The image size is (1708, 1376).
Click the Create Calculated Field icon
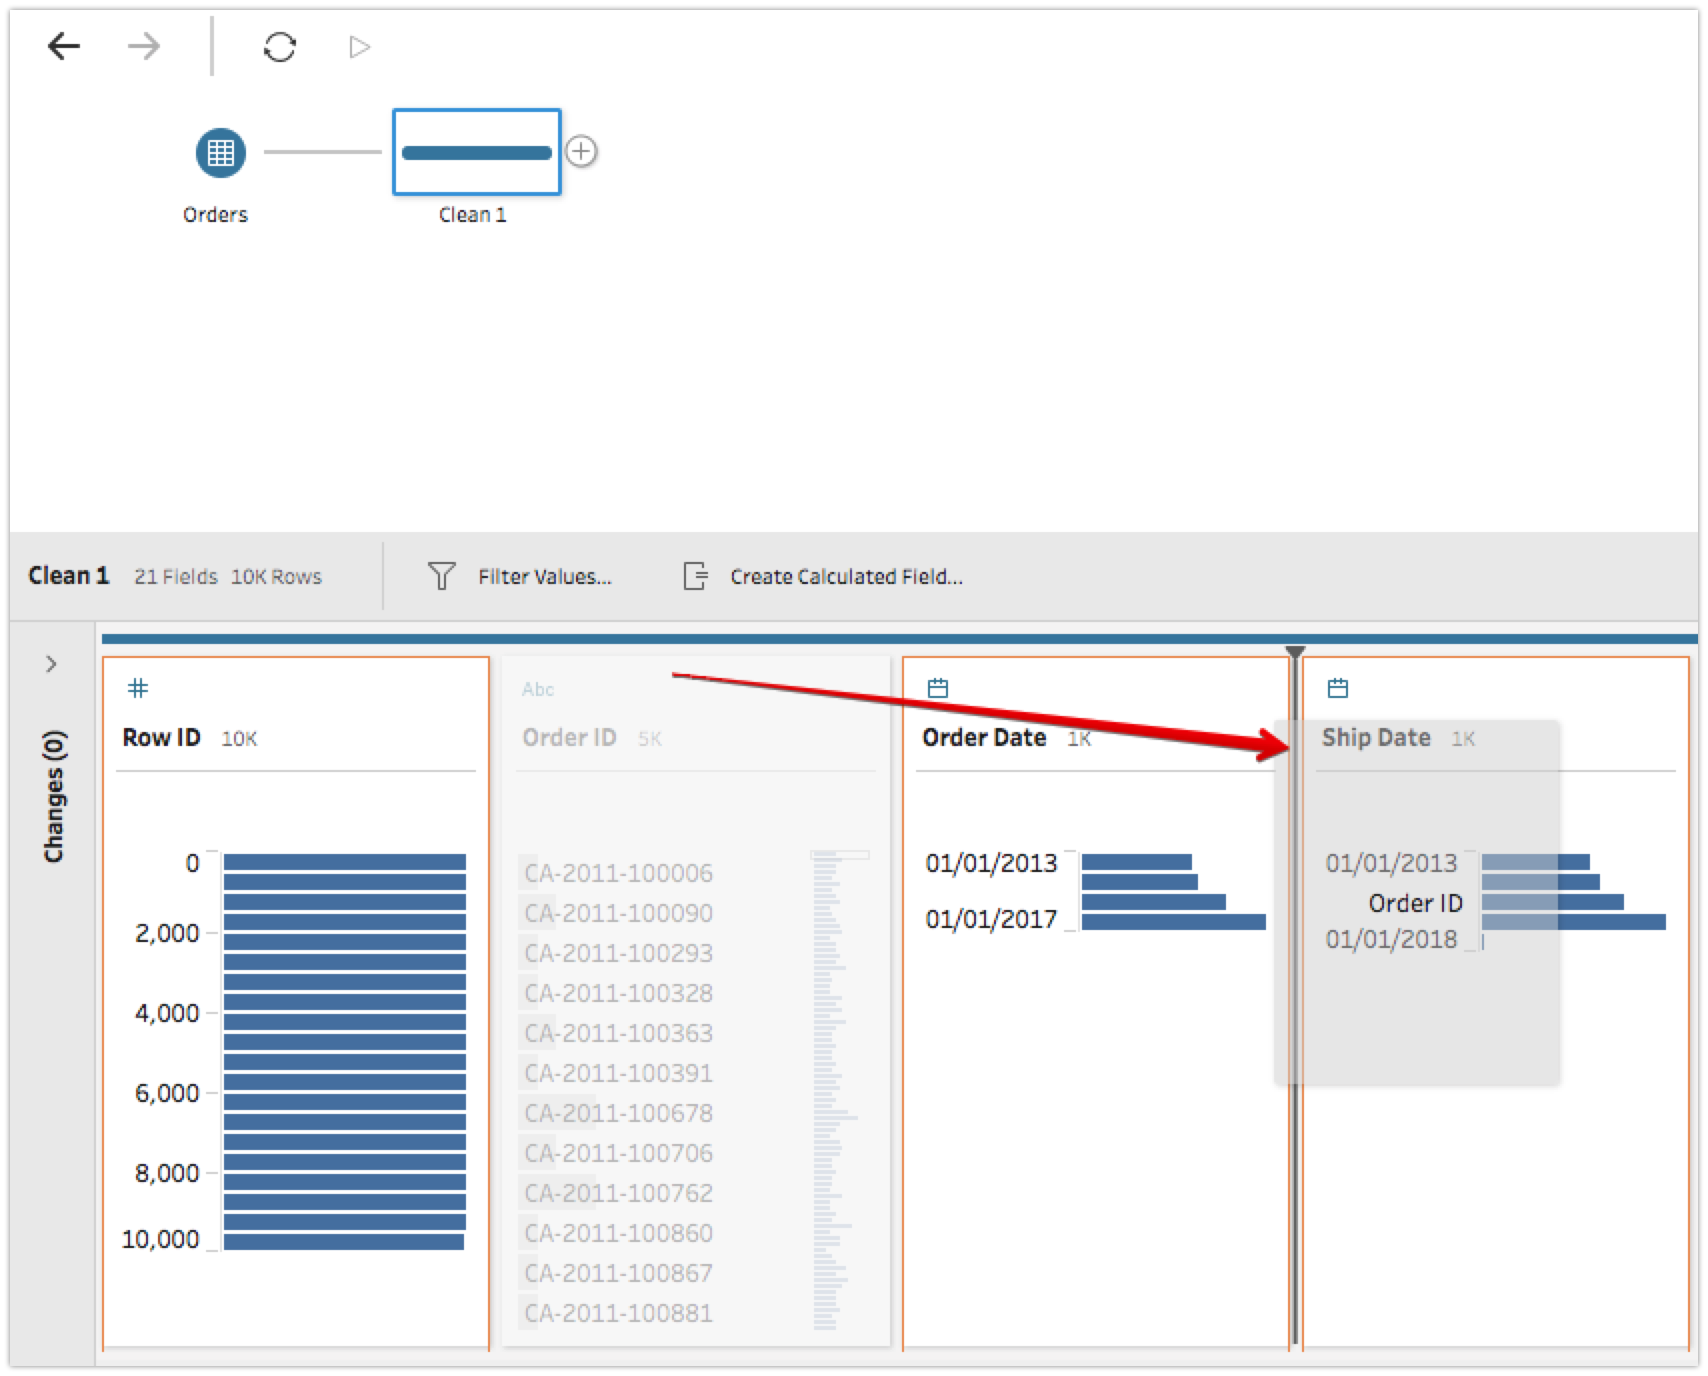(x=696, y=576)
